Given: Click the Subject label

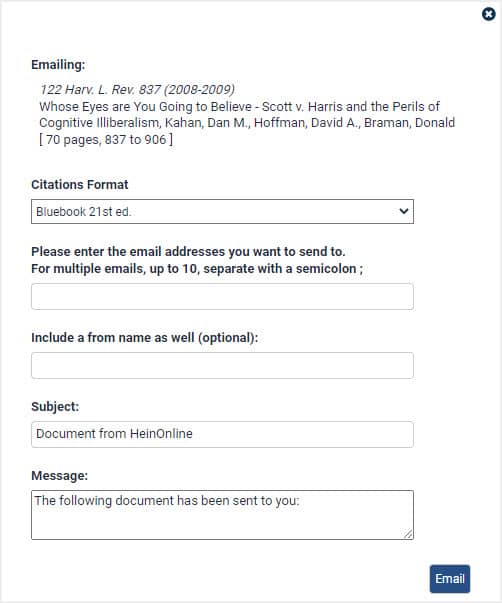Looking at the screenshot, I should point(55,406).
